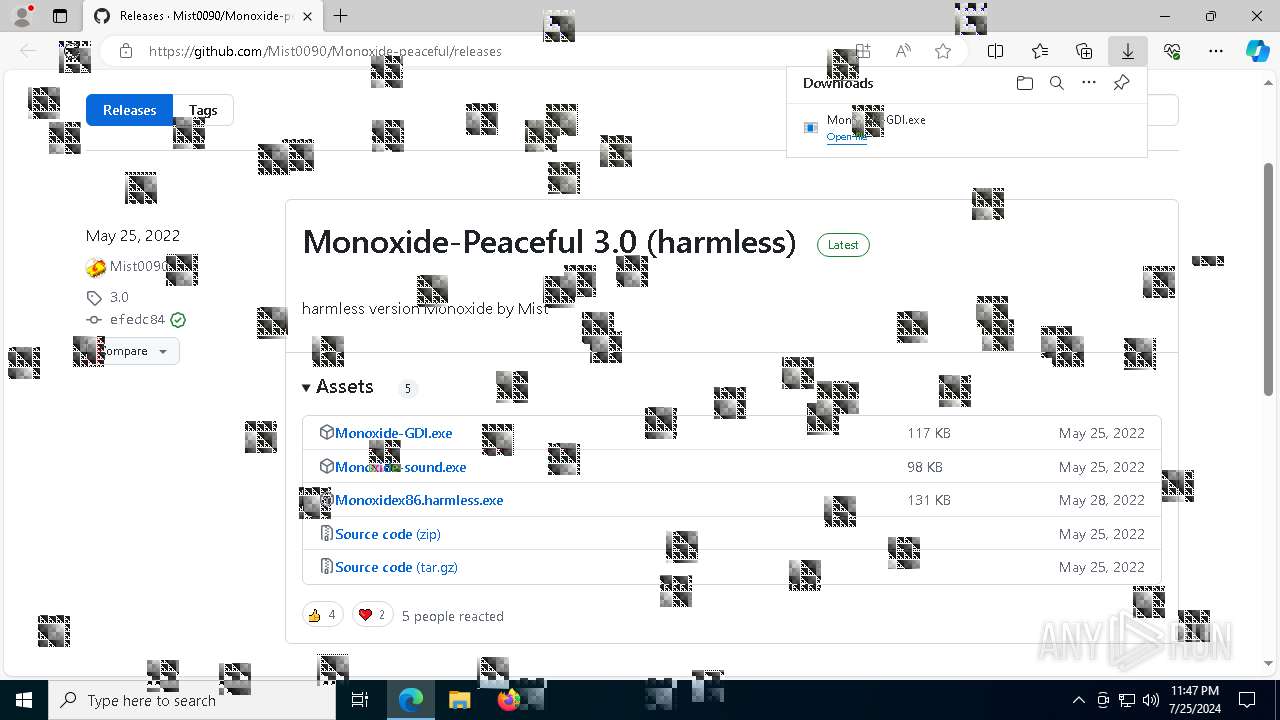Open the tab actions menu icon
The width and height of the screenshot is (1280, 720).
[60, 16]
